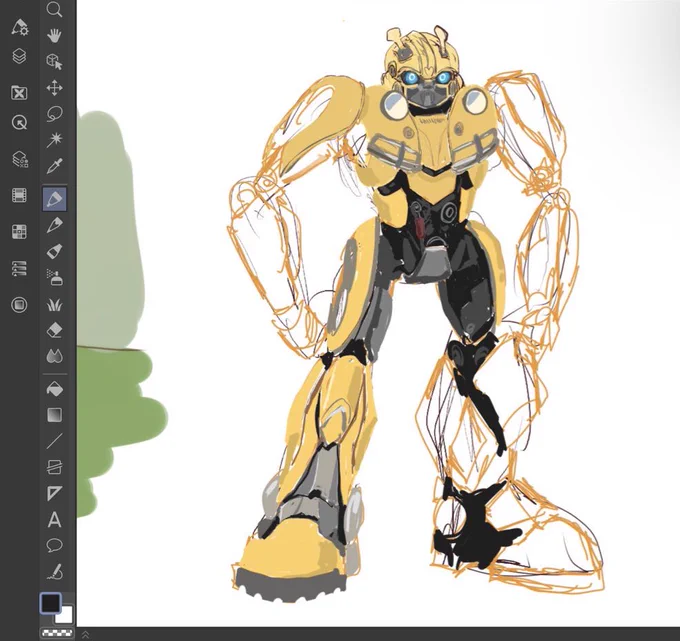Select the Decoration grass tool
The height and width of the screenshot is (641, 680).
(x=54, y=305)
